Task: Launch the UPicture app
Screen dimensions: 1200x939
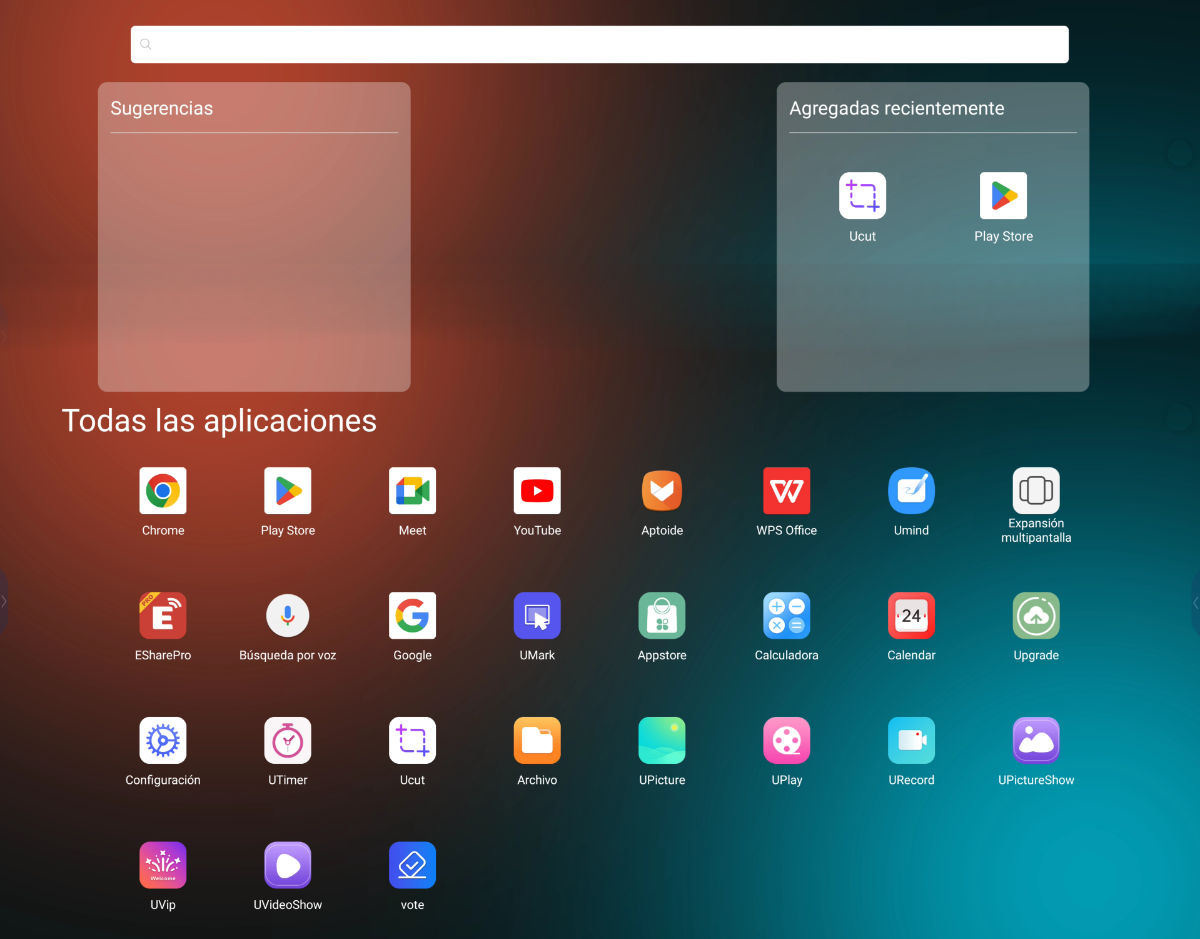Action: click(x=662, y=741)
